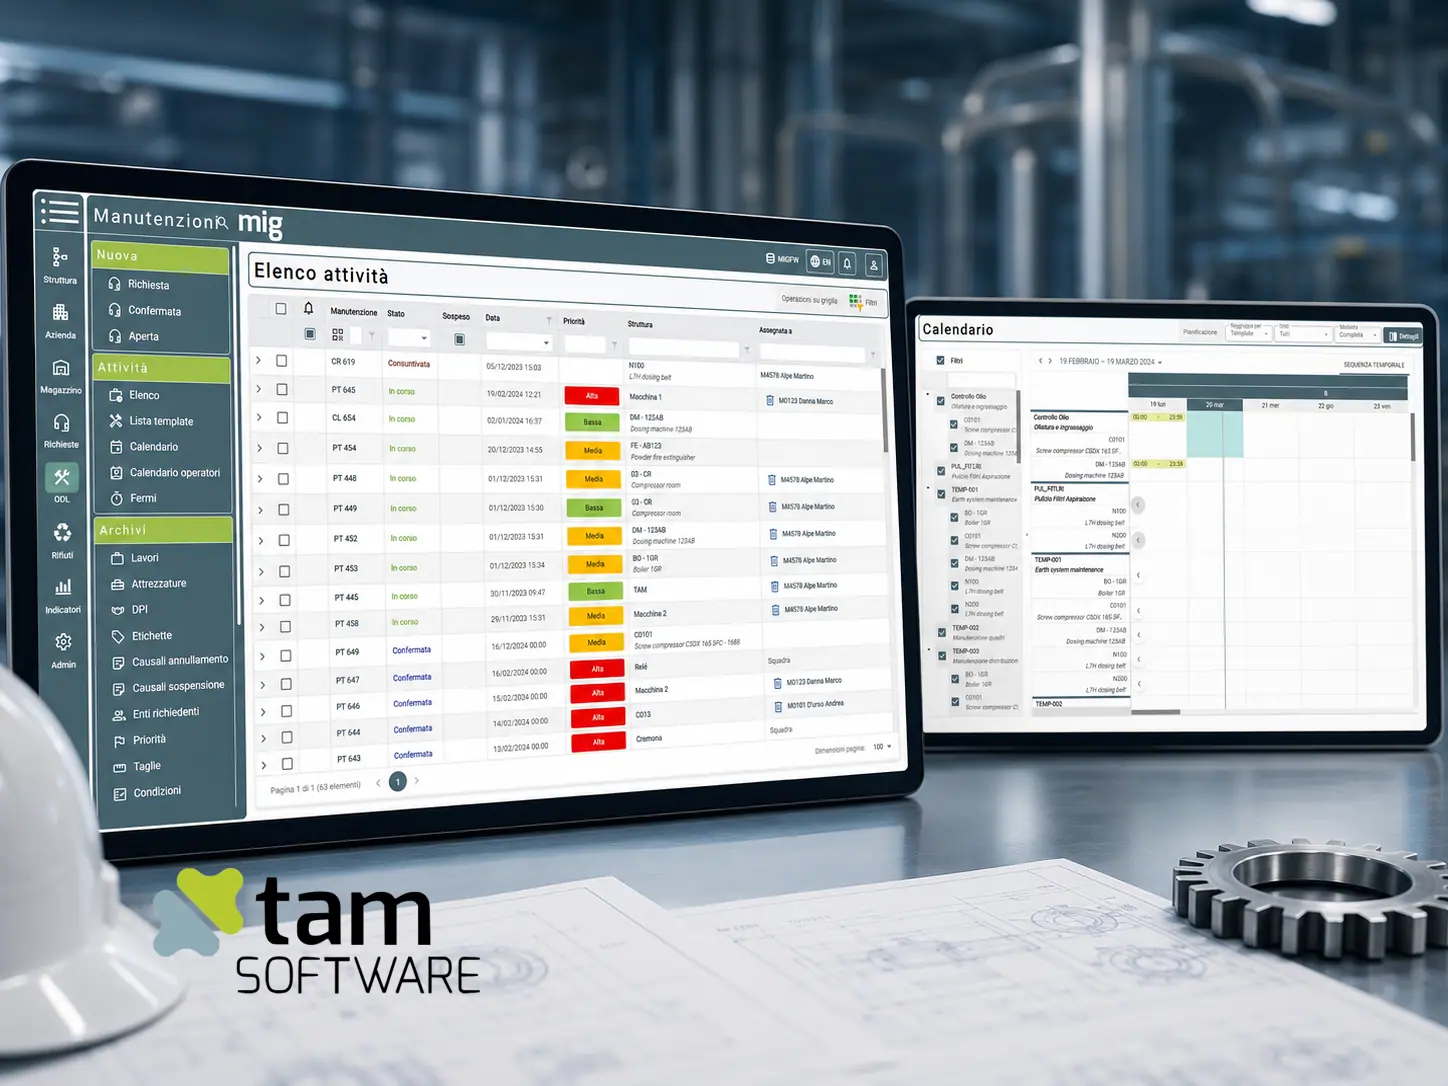
Task: Open the Azienda module in sidebar
Action: (x=60, y=321)
